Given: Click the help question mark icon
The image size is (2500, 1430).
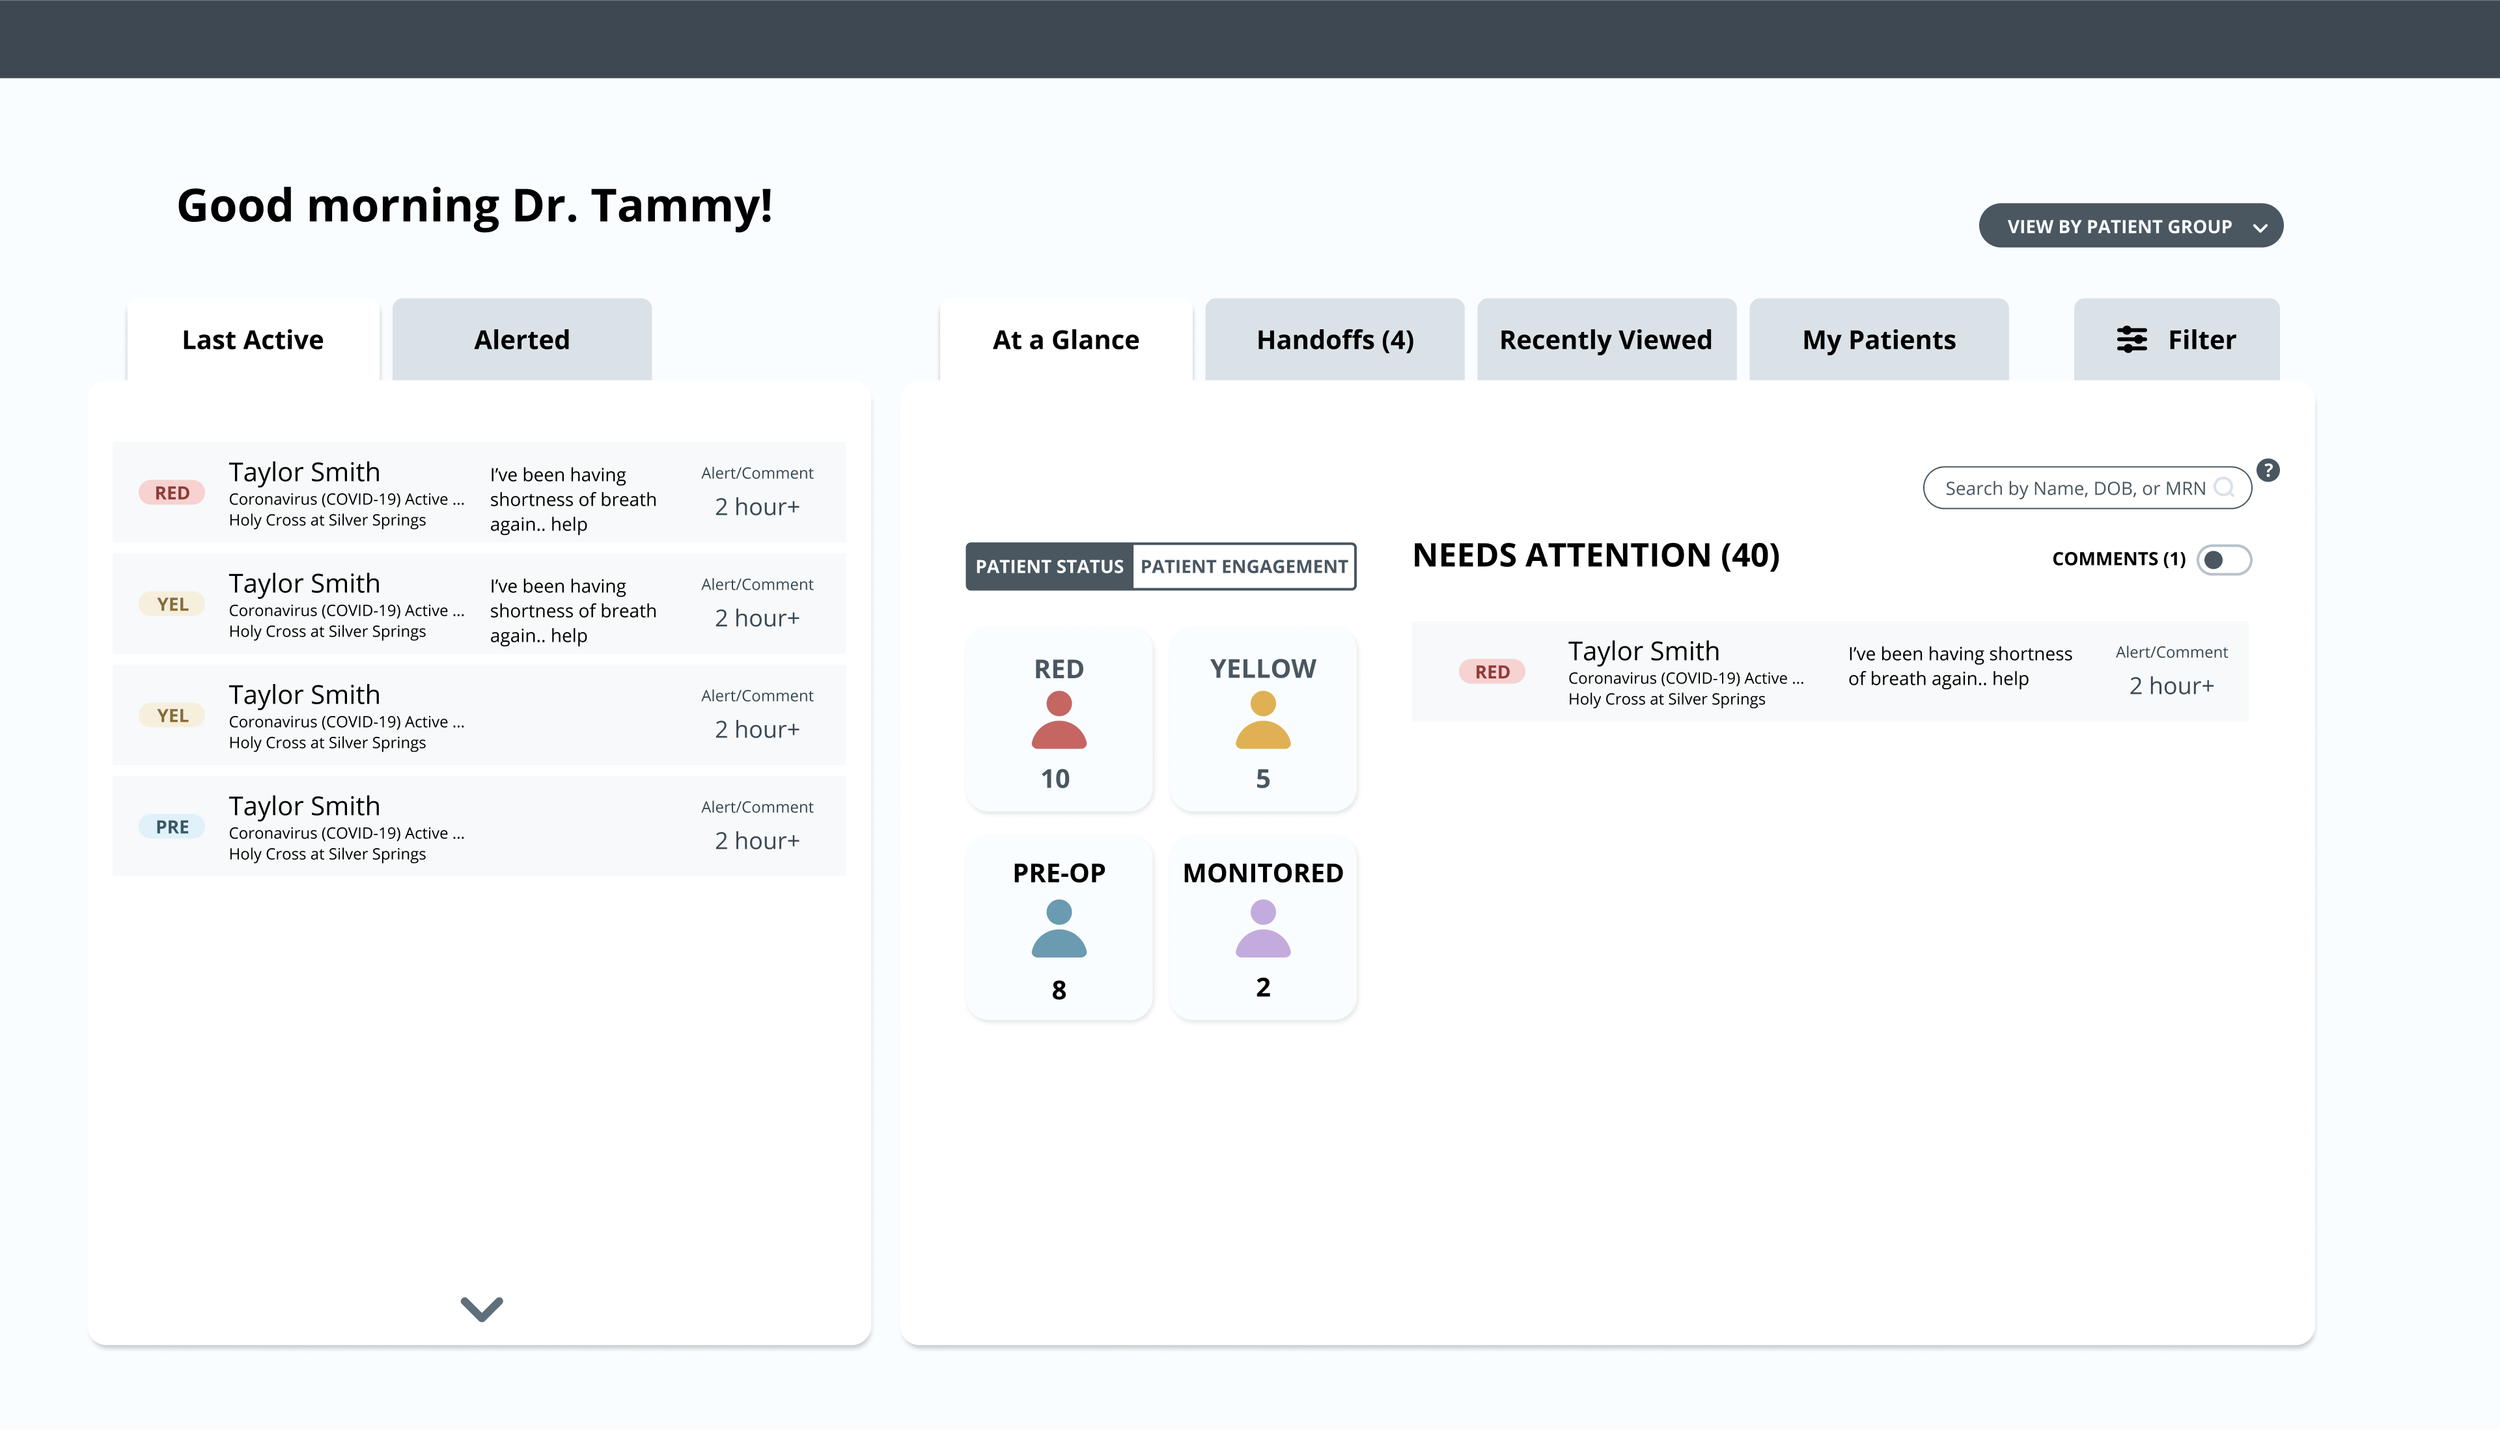Looking at the screenshot, I should click(x=2267, y=470).
